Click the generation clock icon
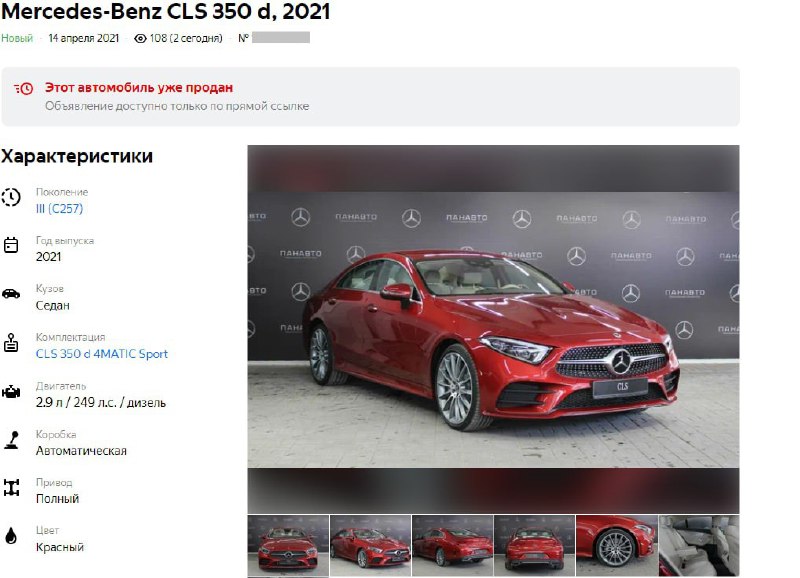The height and width of the screenshot is (578, 800). tap(11, 197)
